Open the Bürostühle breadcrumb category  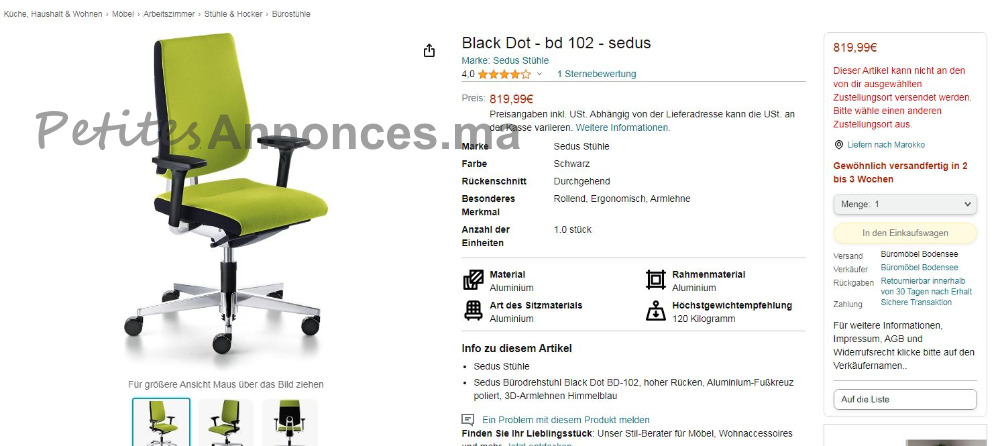(291, 14)
